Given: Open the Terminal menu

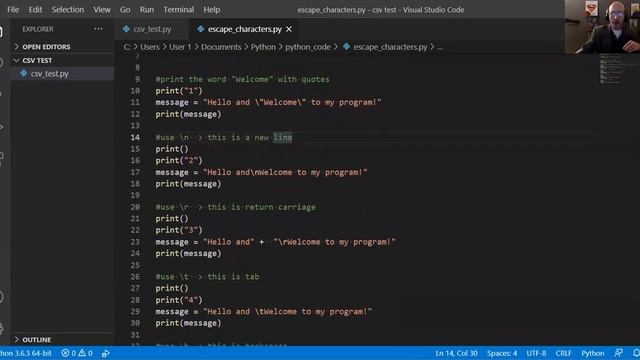Looking at the screenshot, I should coord(179,9).
